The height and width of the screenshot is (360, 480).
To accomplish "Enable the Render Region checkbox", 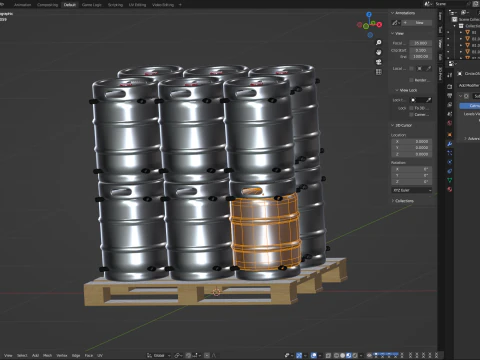I will pyautogui.click(x=411, y=80).
